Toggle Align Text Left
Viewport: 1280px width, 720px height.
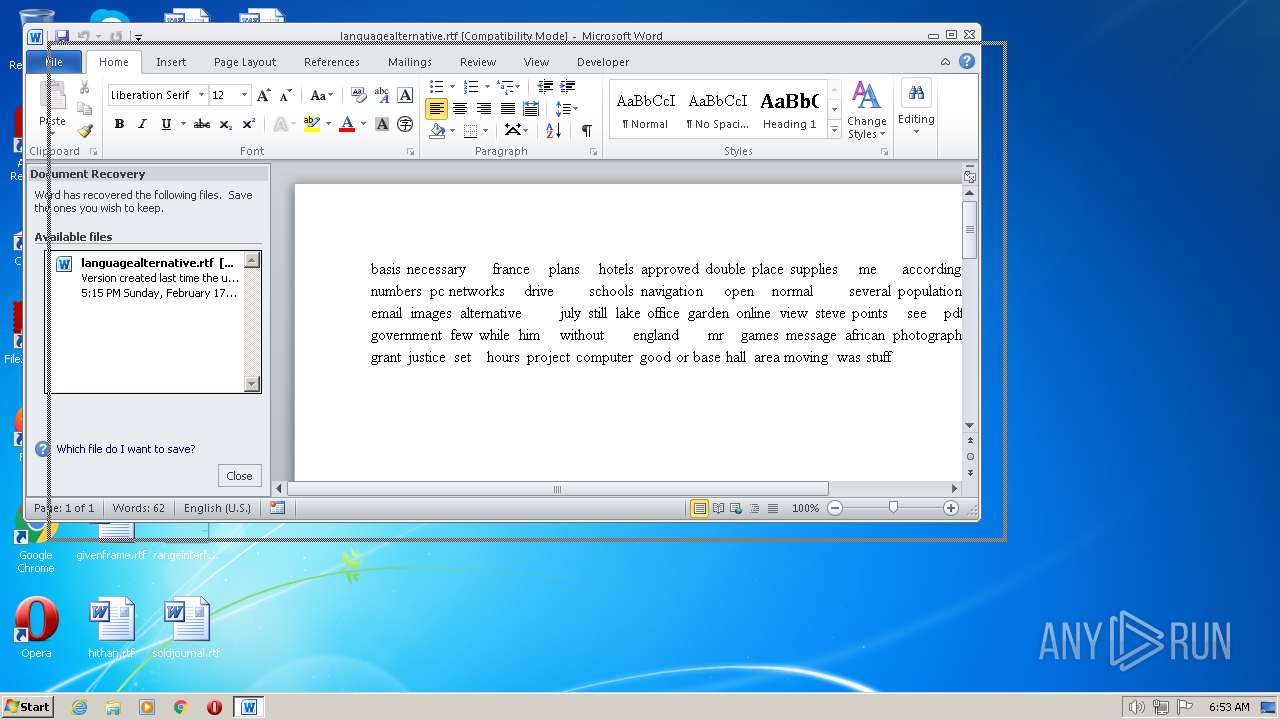pyautogui.click(x=436, y=109)
